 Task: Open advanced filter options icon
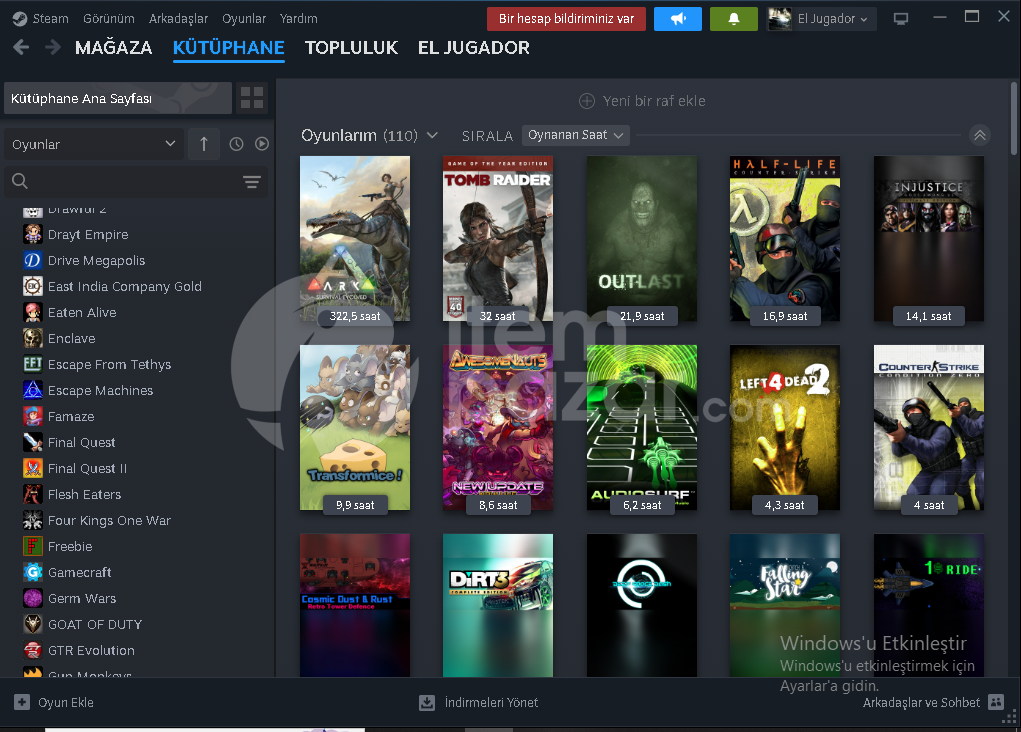(x=252, y=182)
